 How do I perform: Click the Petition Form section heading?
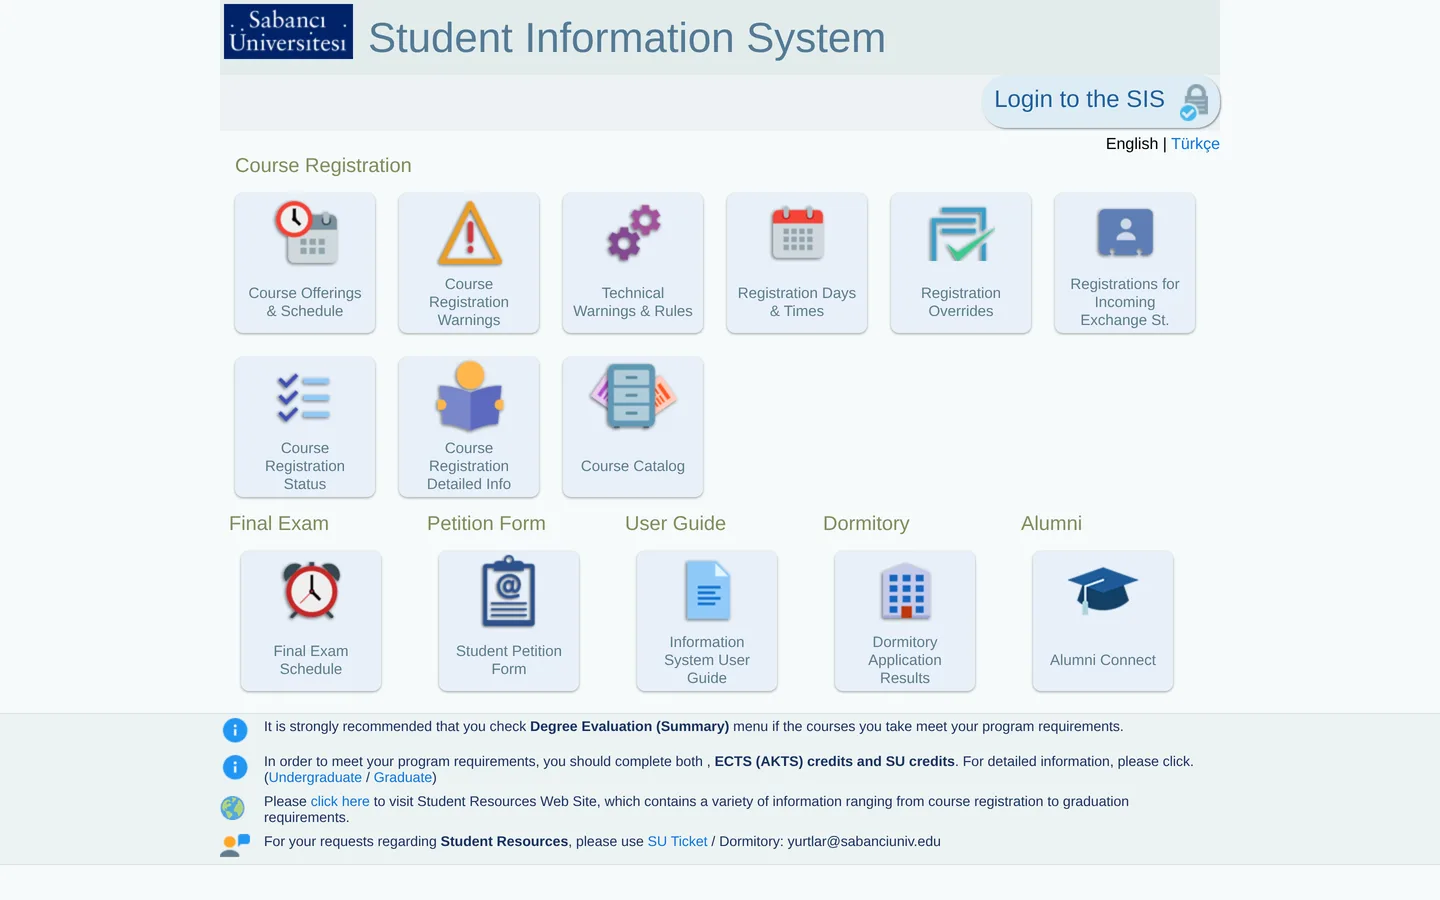point(486,524)
